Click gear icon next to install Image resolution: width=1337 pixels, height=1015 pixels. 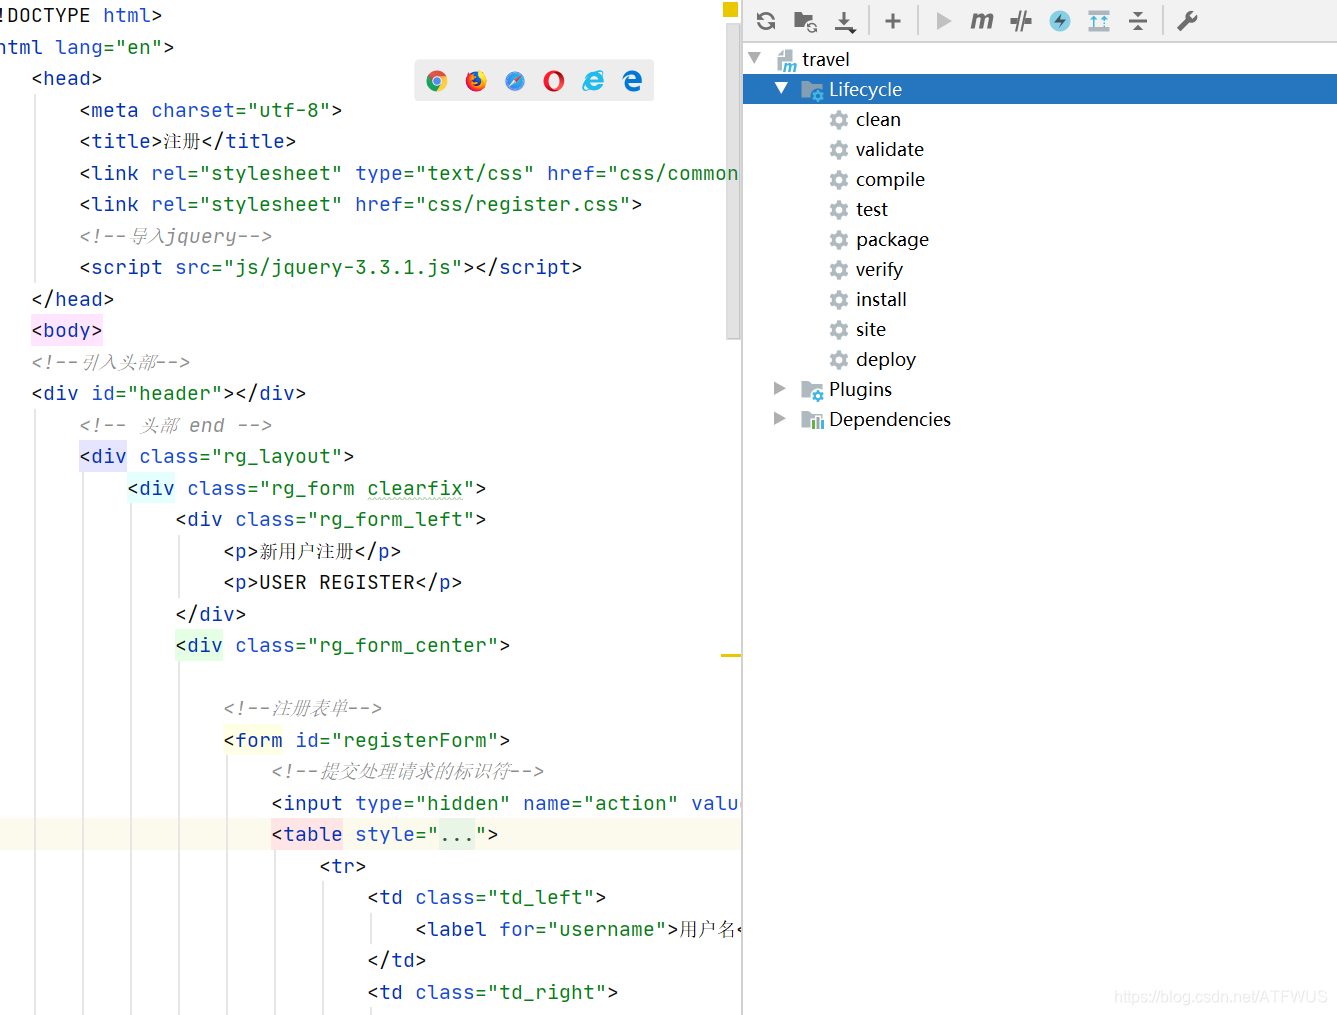(839, 300)
